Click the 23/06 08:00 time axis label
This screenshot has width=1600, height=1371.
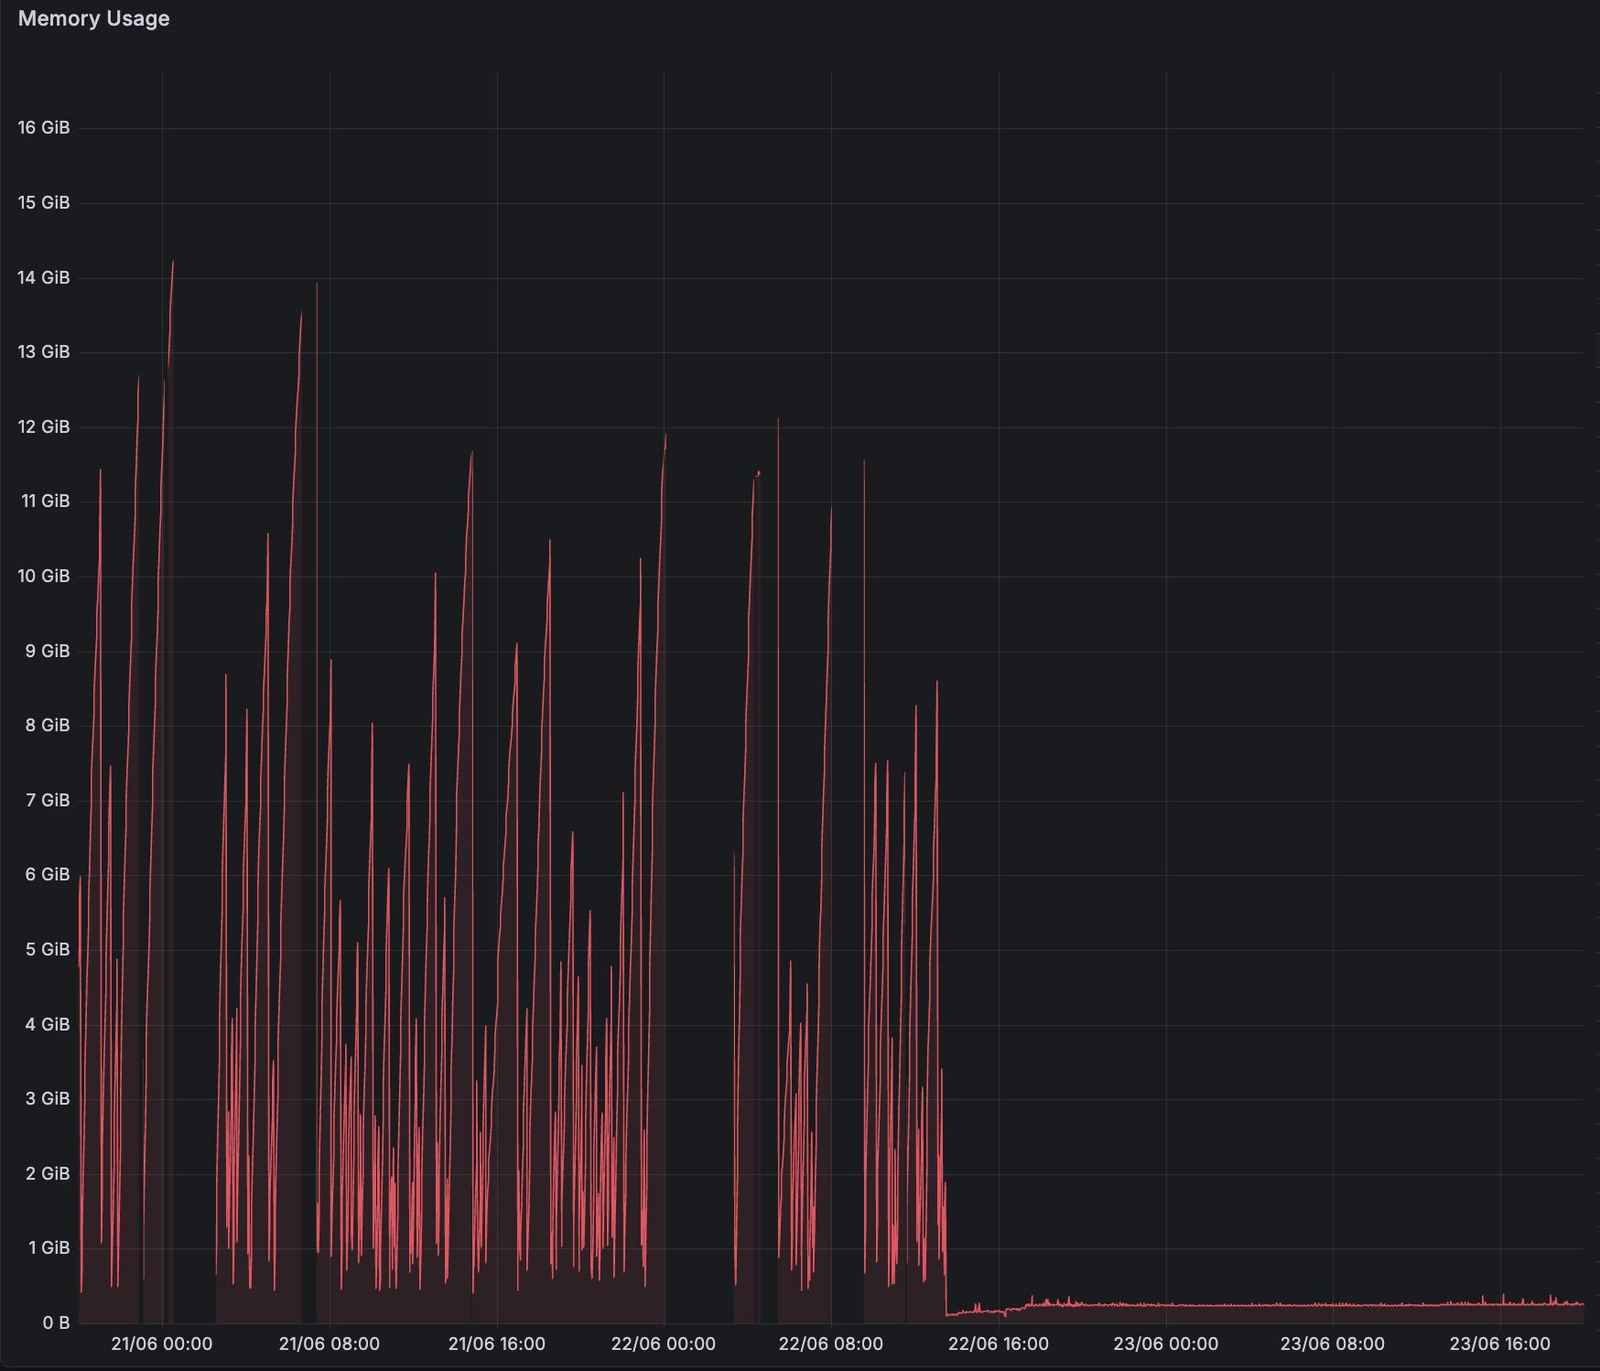pos(1332,1343)
